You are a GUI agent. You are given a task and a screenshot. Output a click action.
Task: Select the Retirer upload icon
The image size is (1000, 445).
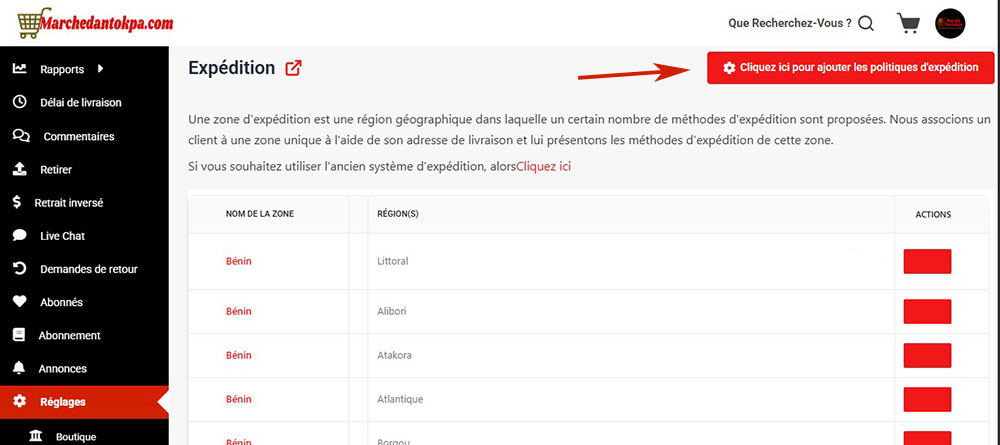[19, 169]
